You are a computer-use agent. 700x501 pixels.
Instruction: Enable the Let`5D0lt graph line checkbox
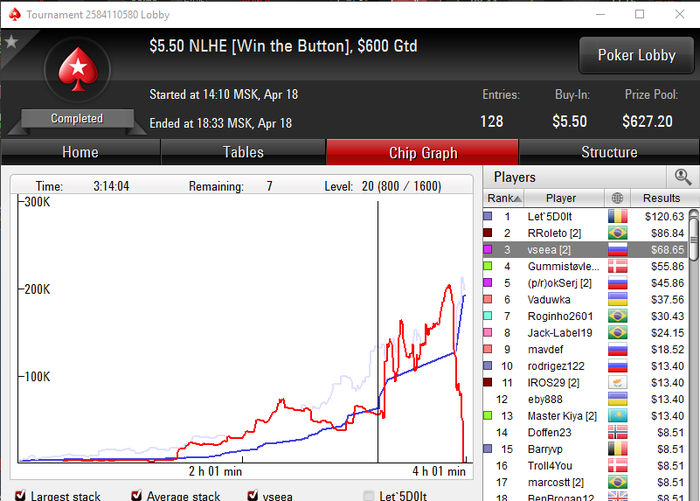[x=368, y=495]
